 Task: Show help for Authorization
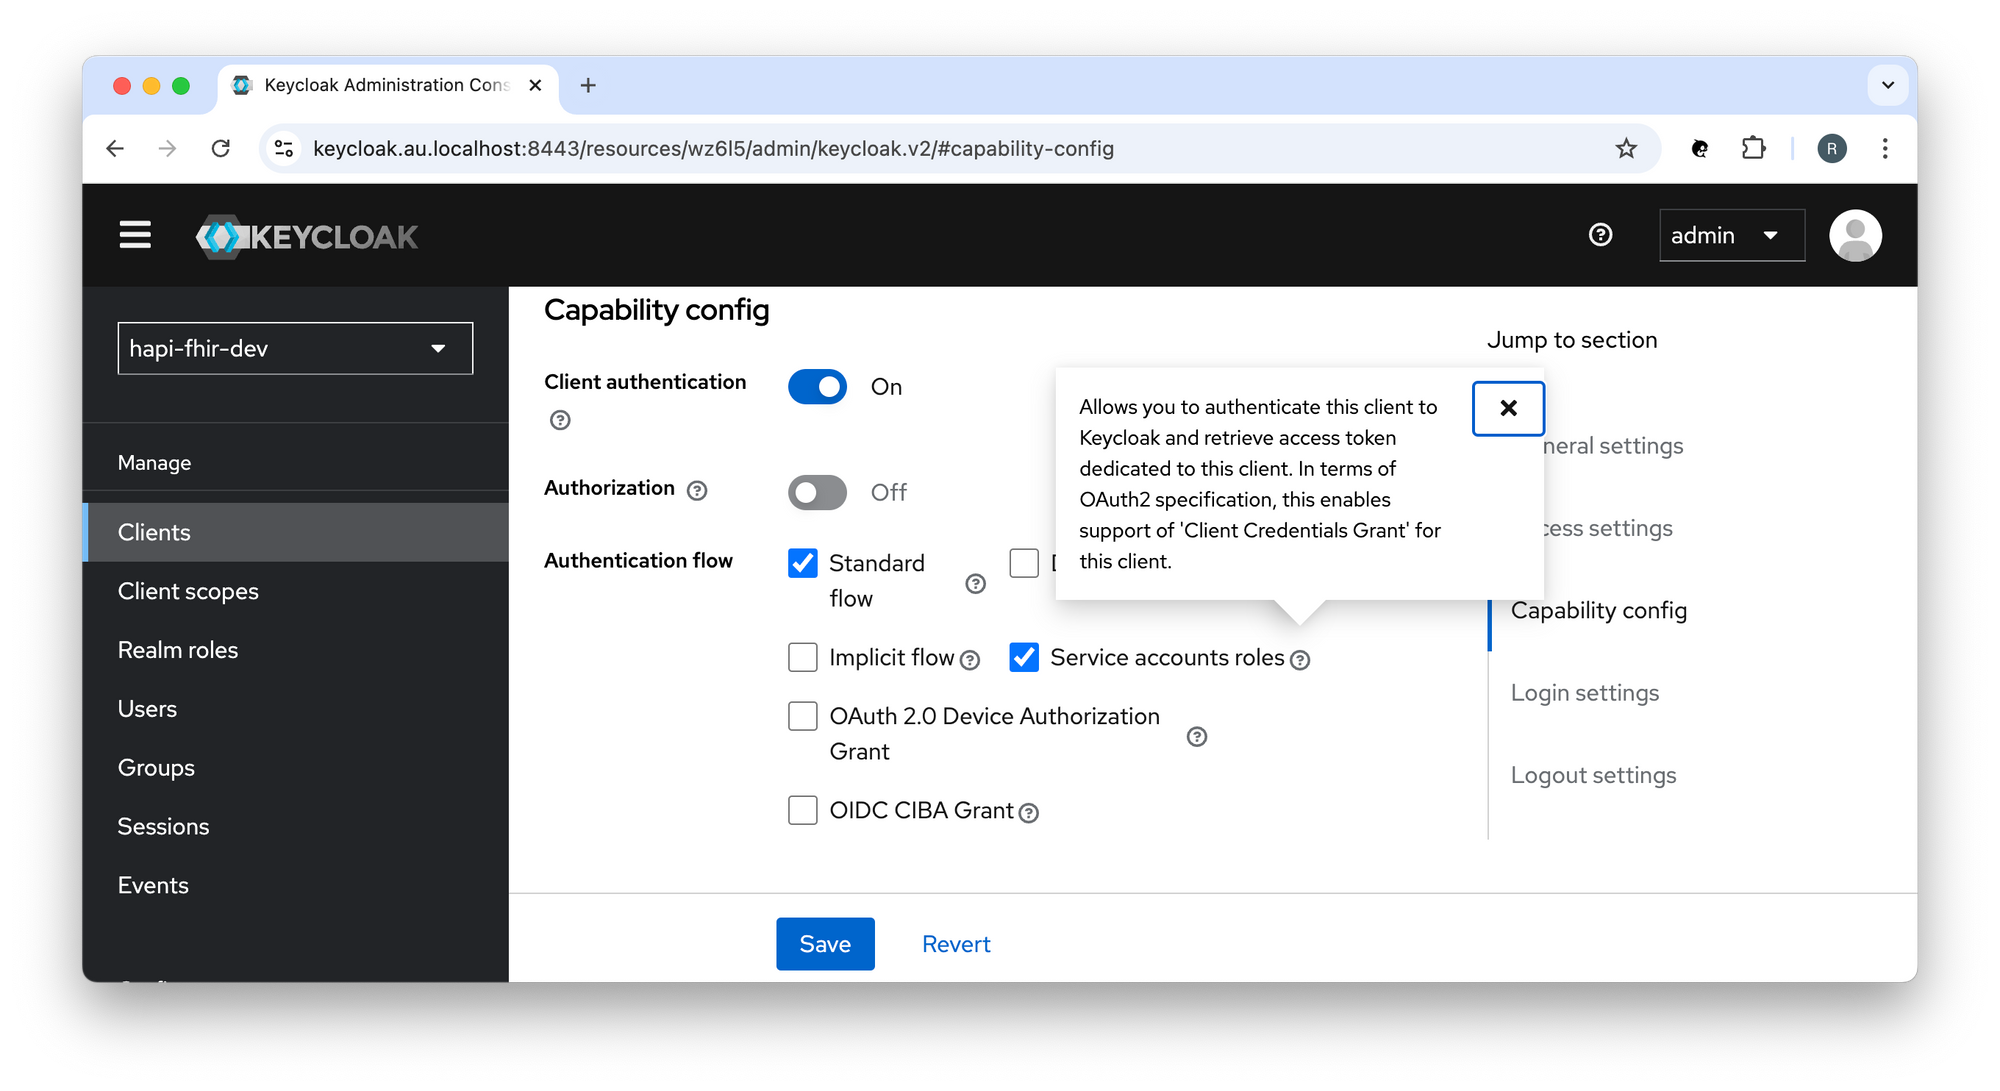[x=697, y=490]
